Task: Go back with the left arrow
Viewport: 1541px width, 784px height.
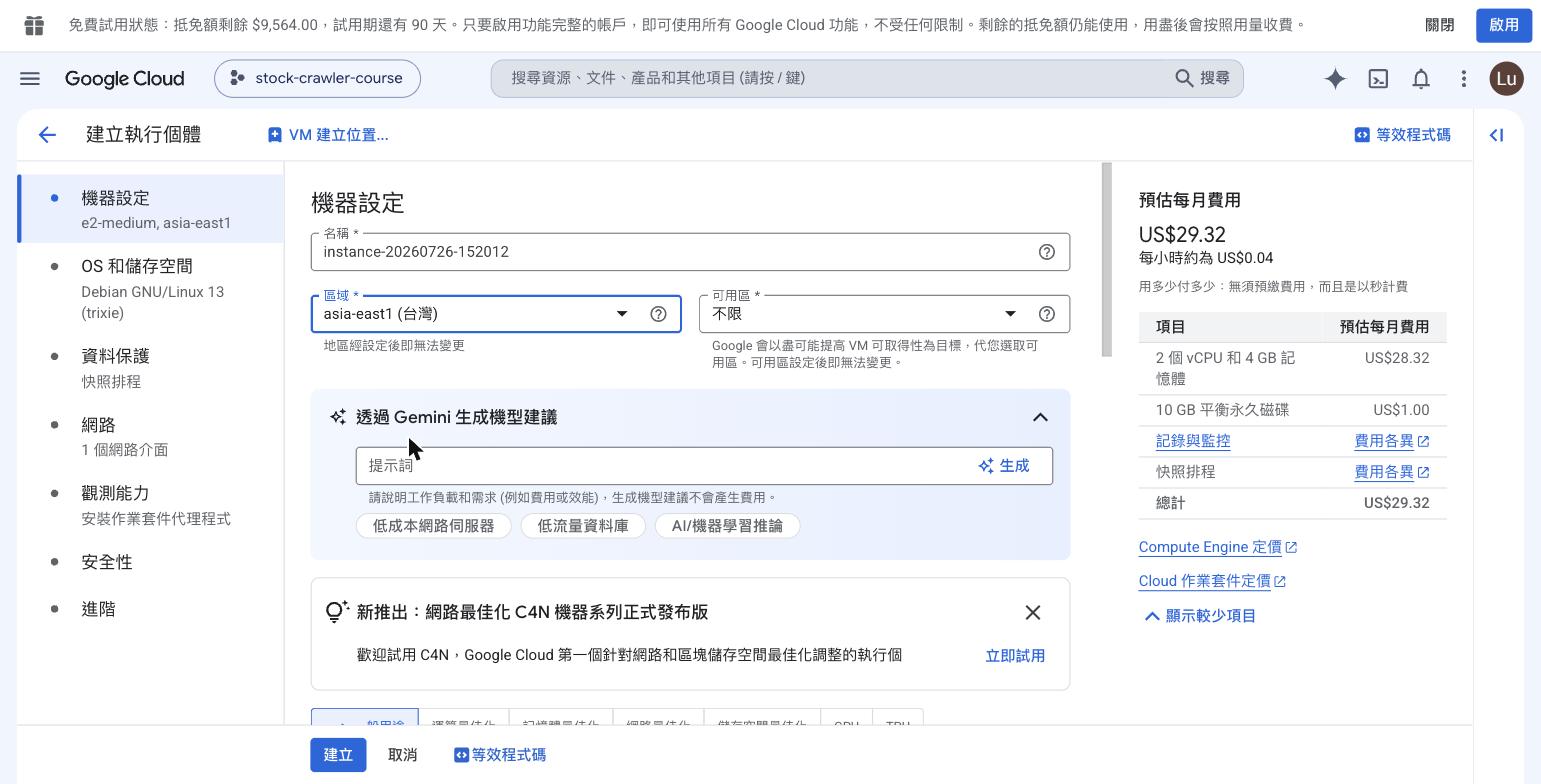Action: tap(47, 135)
